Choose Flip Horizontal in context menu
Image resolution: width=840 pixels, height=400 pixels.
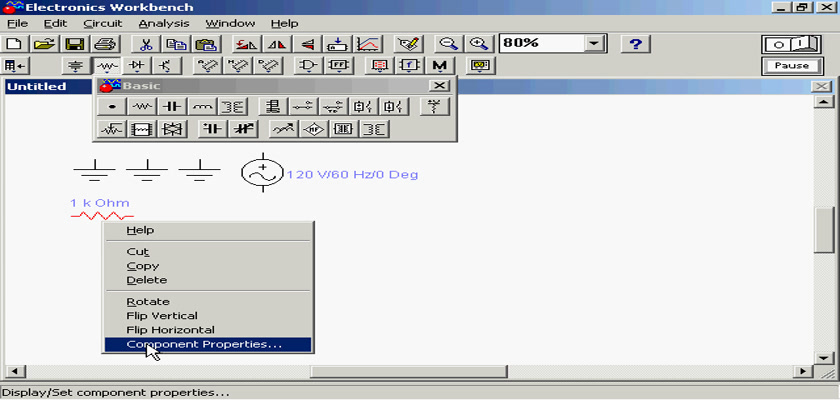click(207, 330)
